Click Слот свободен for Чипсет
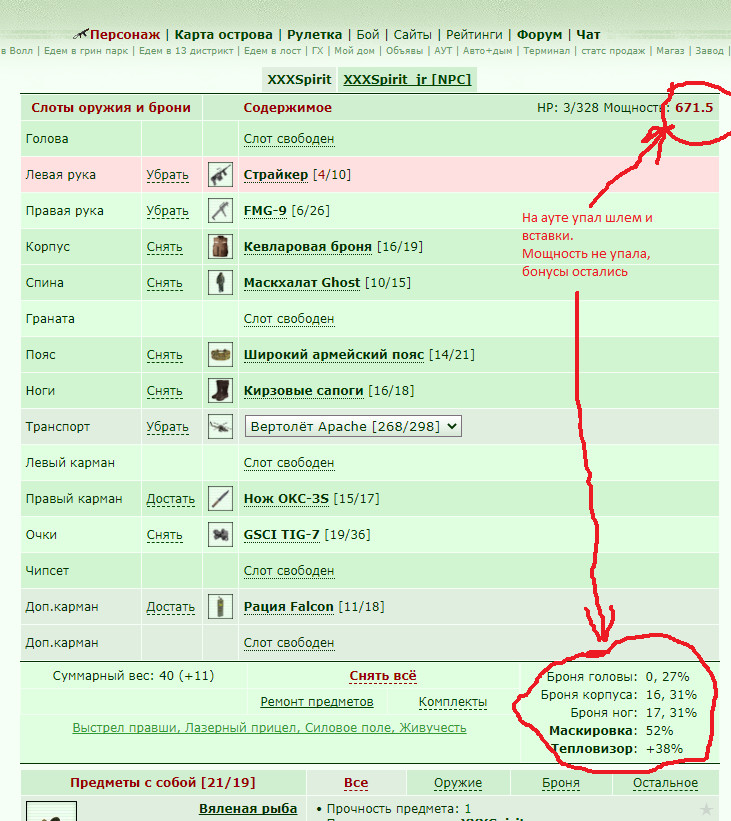 click(289, 571)
